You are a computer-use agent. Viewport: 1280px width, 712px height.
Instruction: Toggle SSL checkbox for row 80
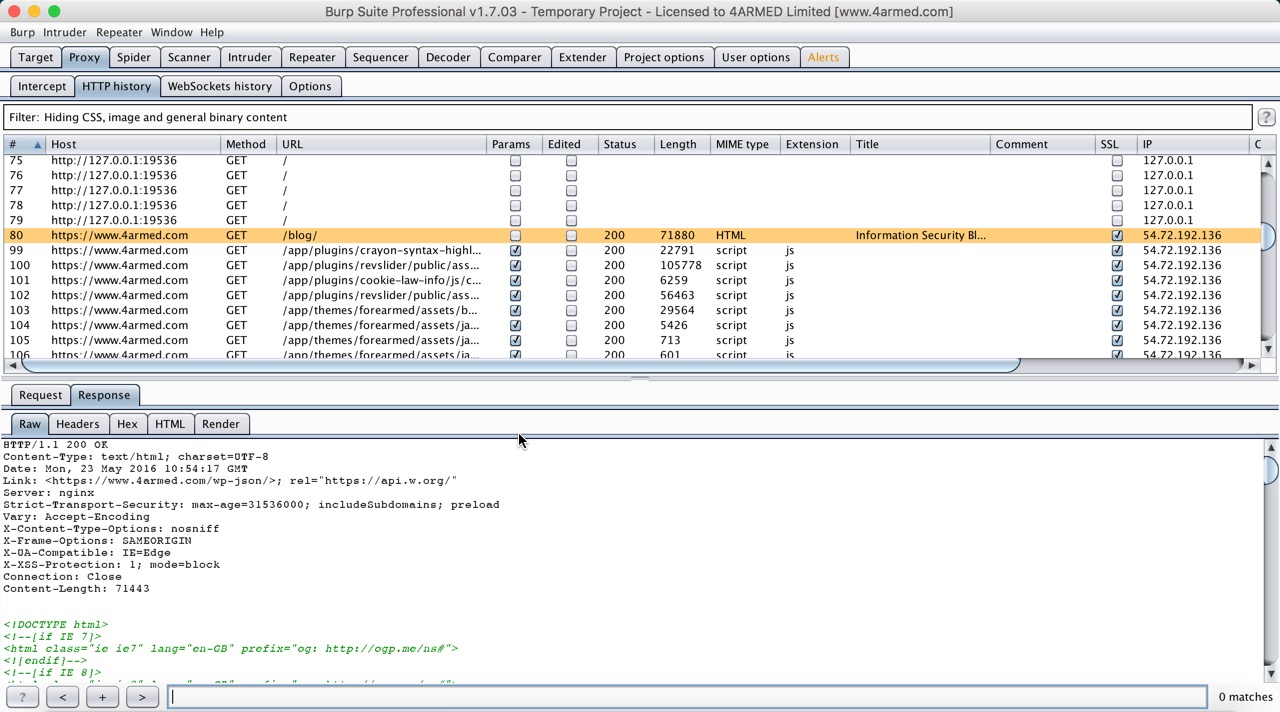(x=1117, y=235)
